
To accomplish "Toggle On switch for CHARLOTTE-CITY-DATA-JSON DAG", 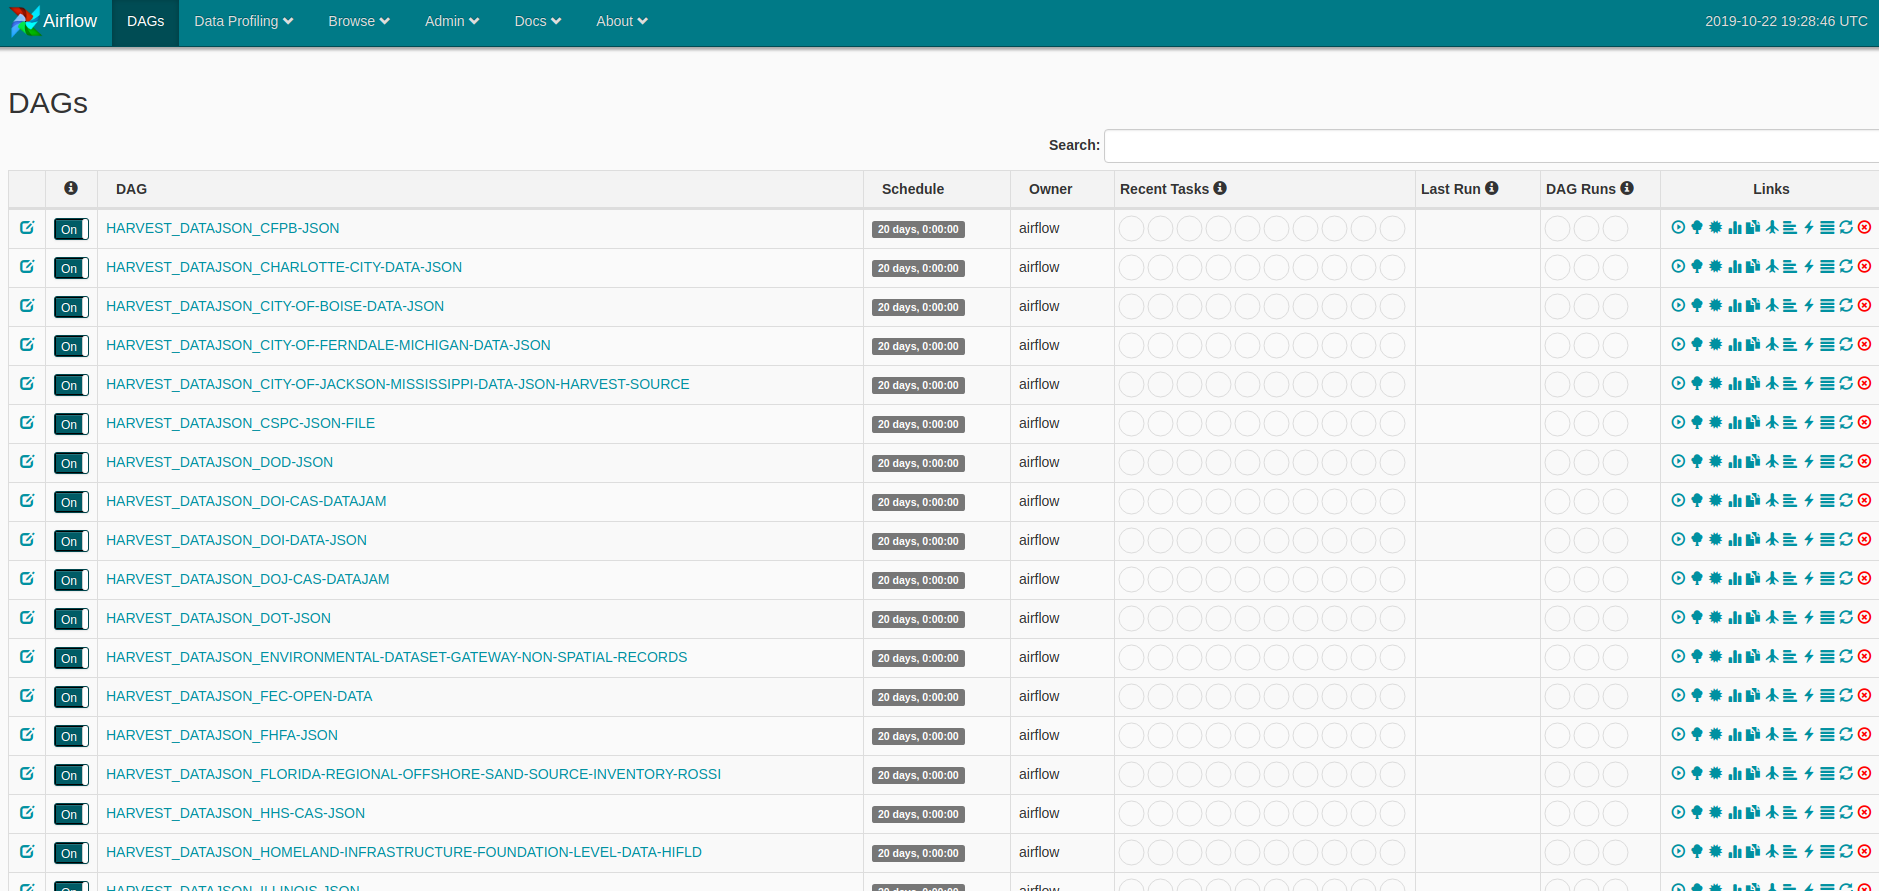I will [71, 268].
